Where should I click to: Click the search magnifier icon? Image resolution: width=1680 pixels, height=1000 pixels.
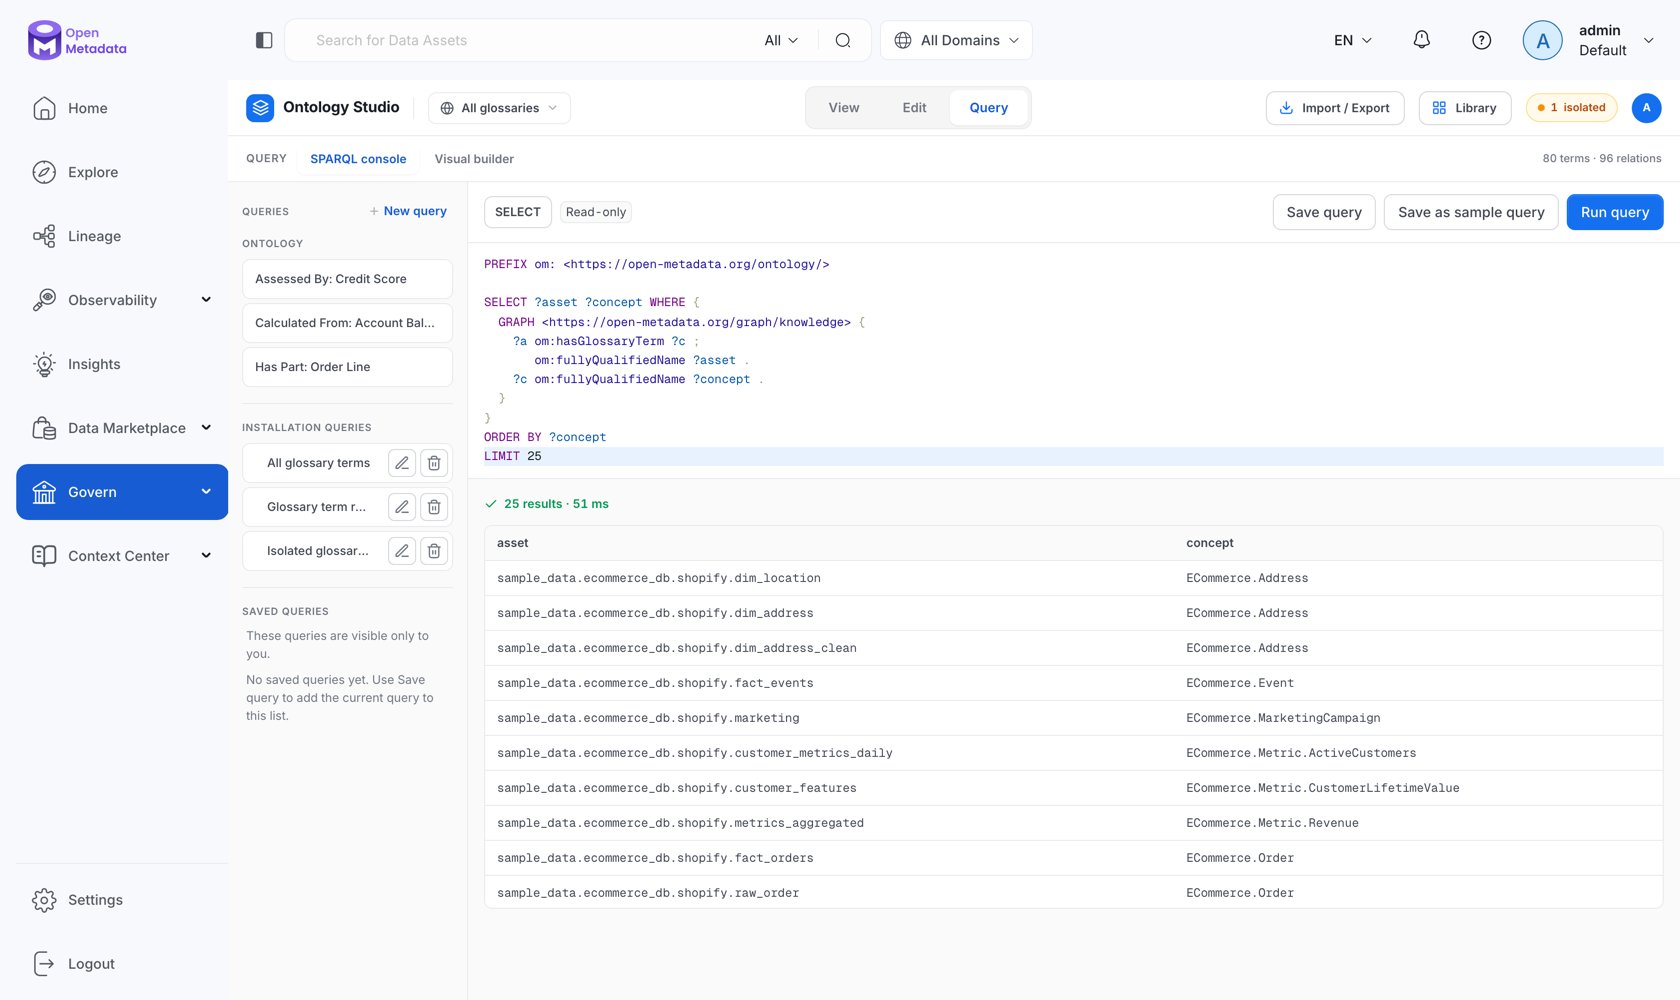[843, 40]
